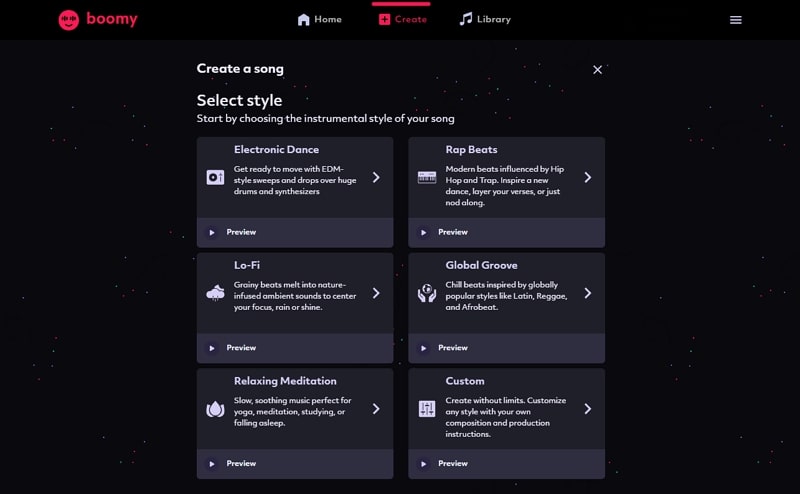Click the Lo-Fi rain cloud icon

(215, 293)
